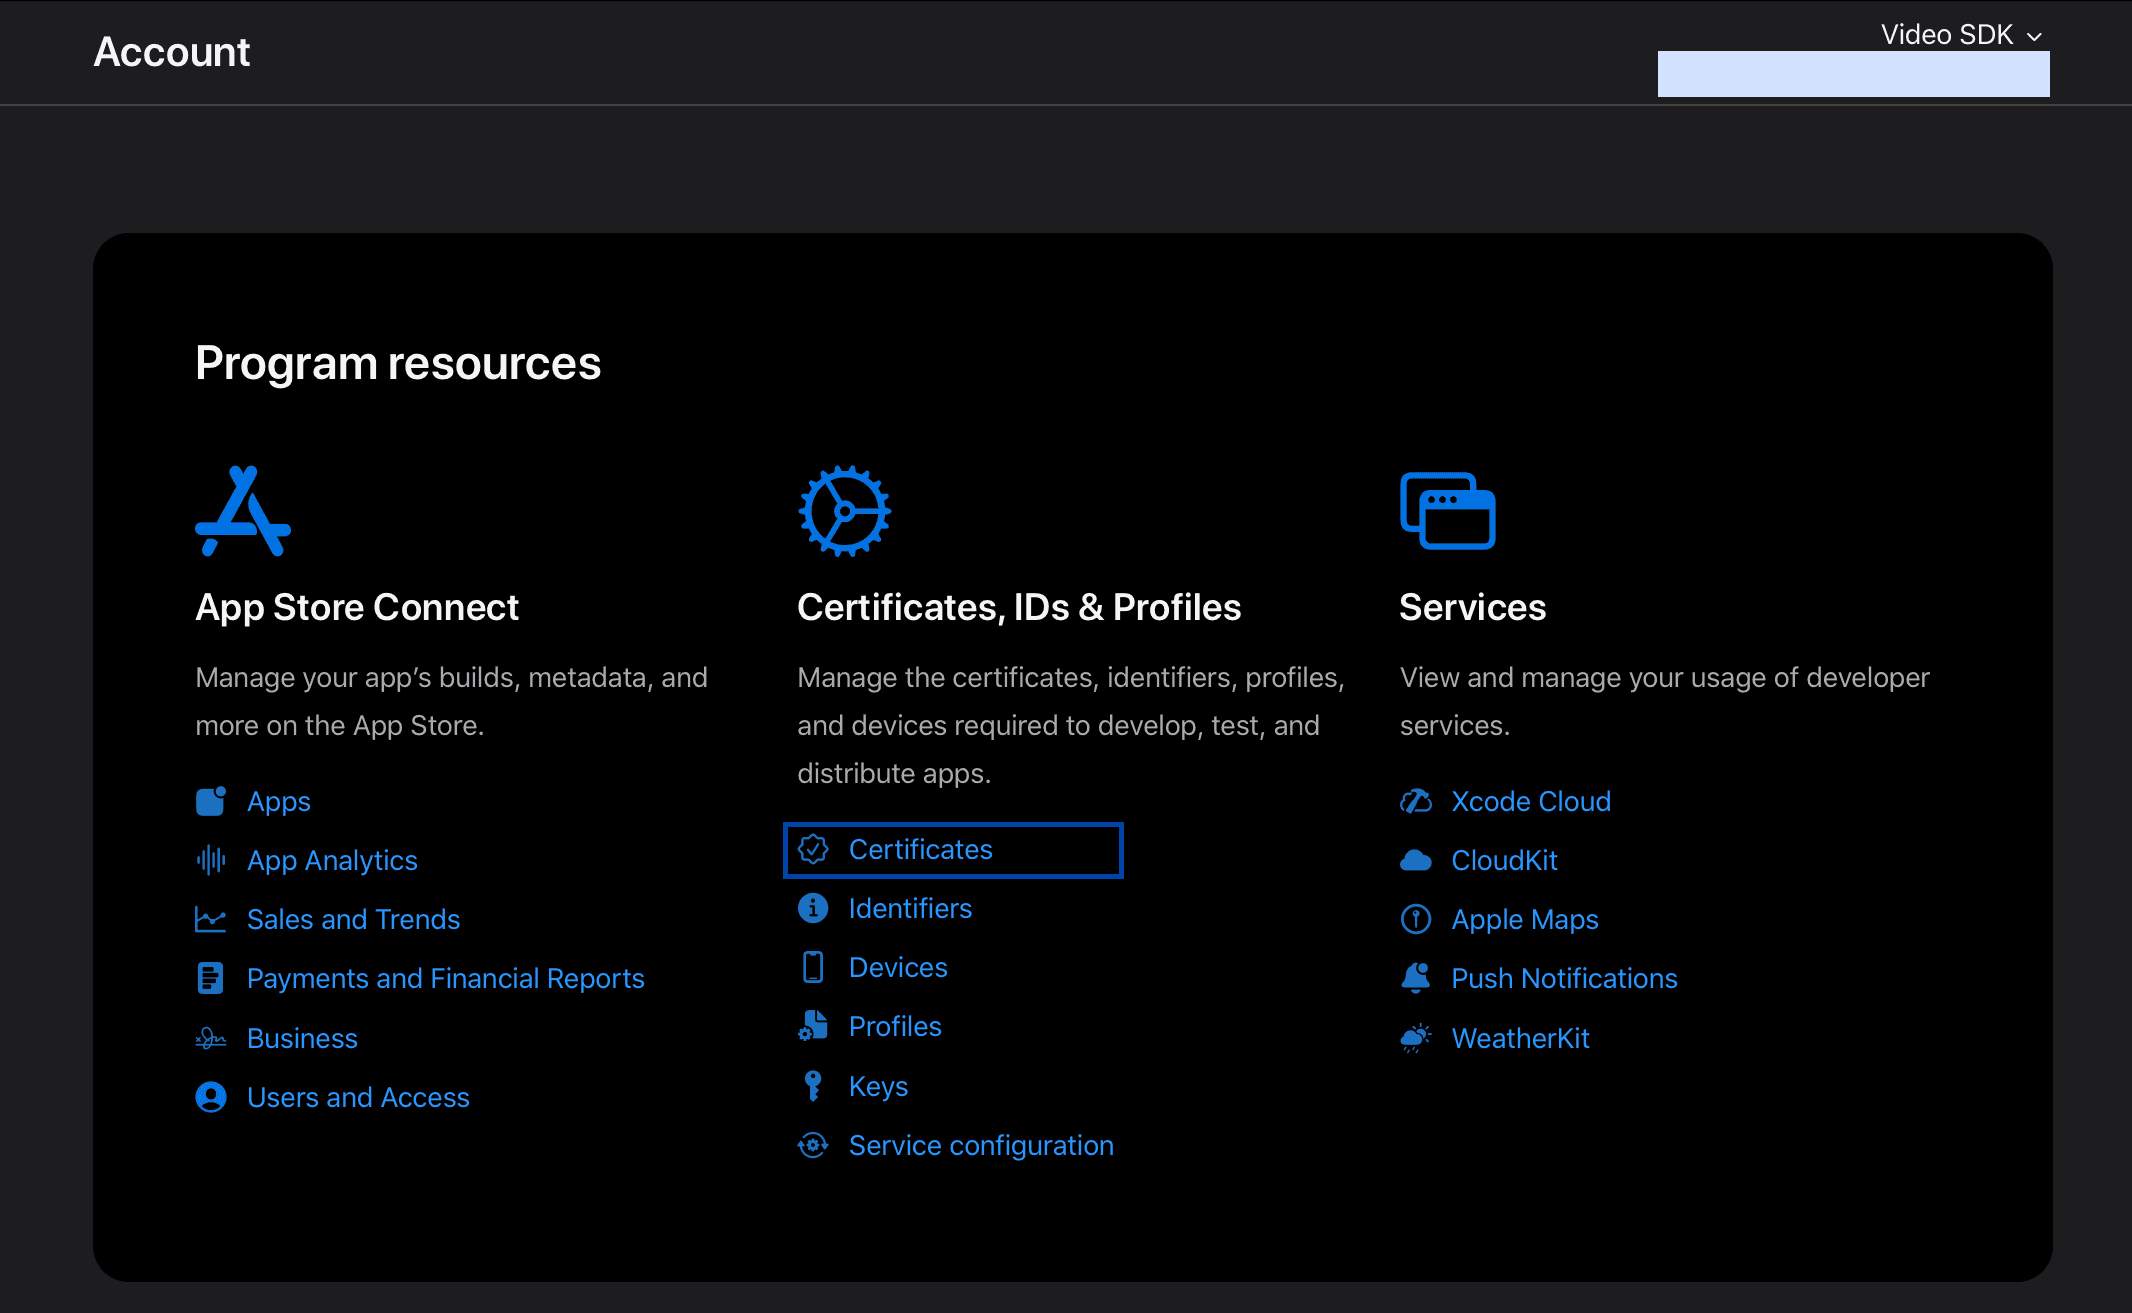This screenshot has width=2132, height=1313.
Task: Open App Analytics
Action: click(332, 860)
